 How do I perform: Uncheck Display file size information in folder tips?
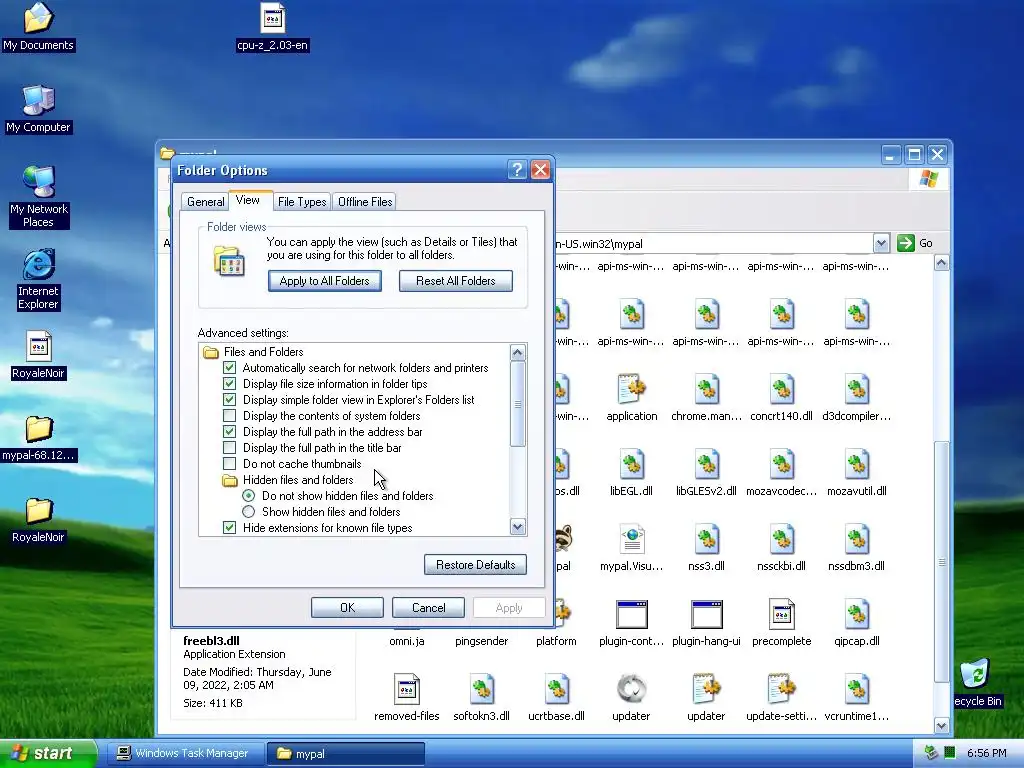click(x=229, y=383)
